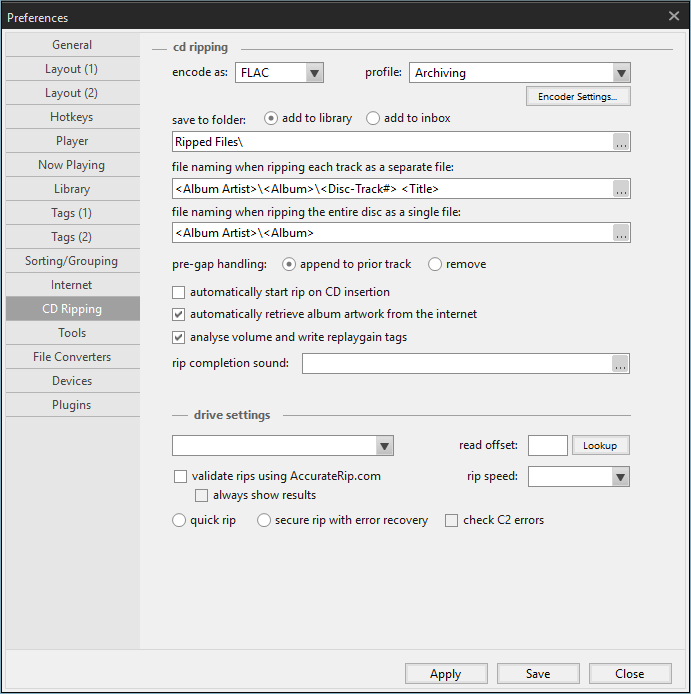Click into the read offset field
This screenshot has width=691, height=694.
pyautogui.click(x=548, y=446)
